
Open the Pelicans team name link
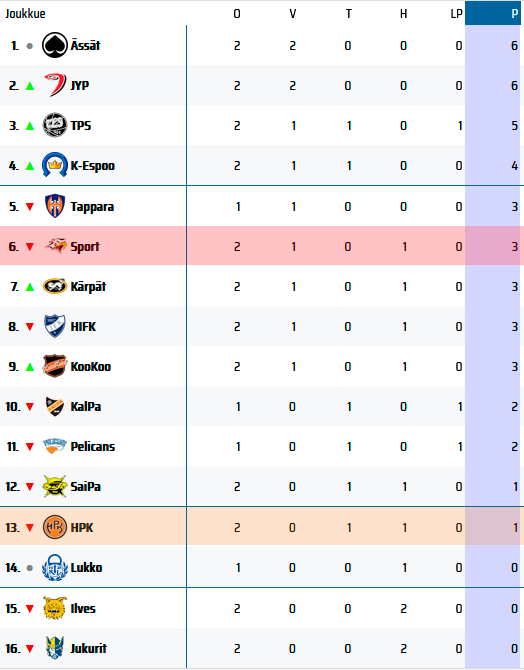[x=93, y=447]
